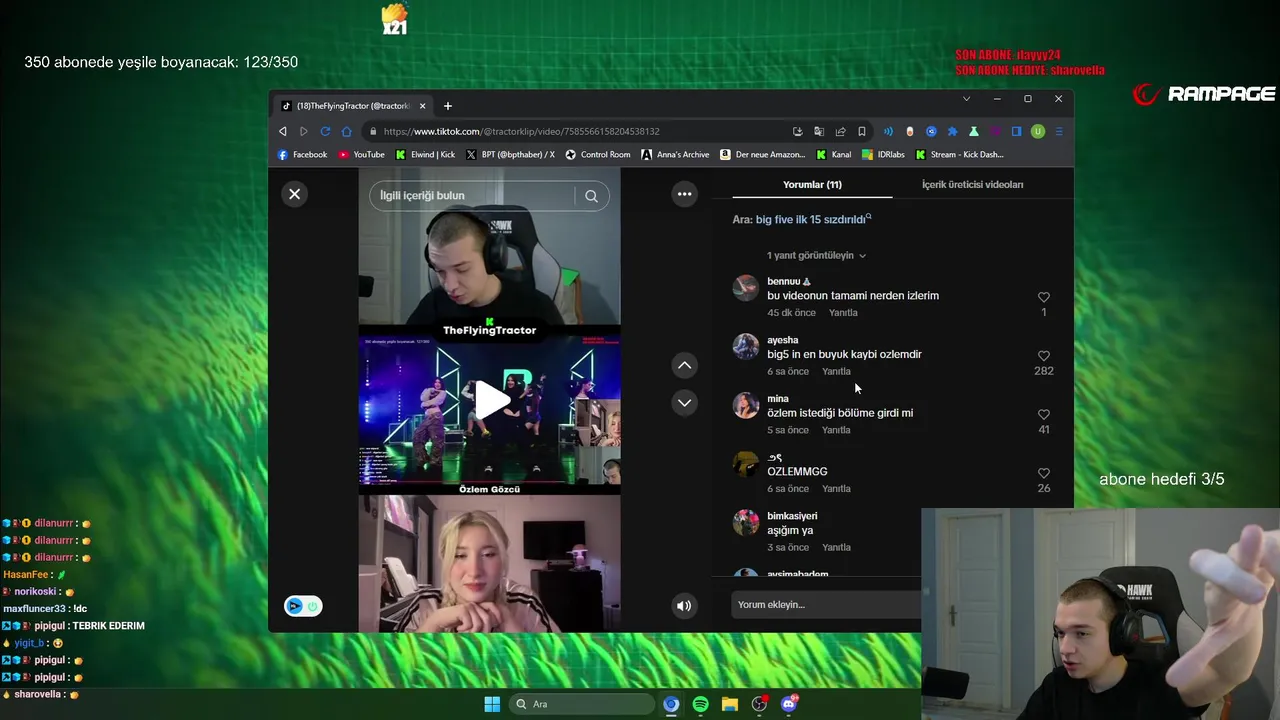The image size is (1280, 720).
Task: Open the 'Stream - Kick Dash...' bookmark
Action: click(x=959, y=155)
